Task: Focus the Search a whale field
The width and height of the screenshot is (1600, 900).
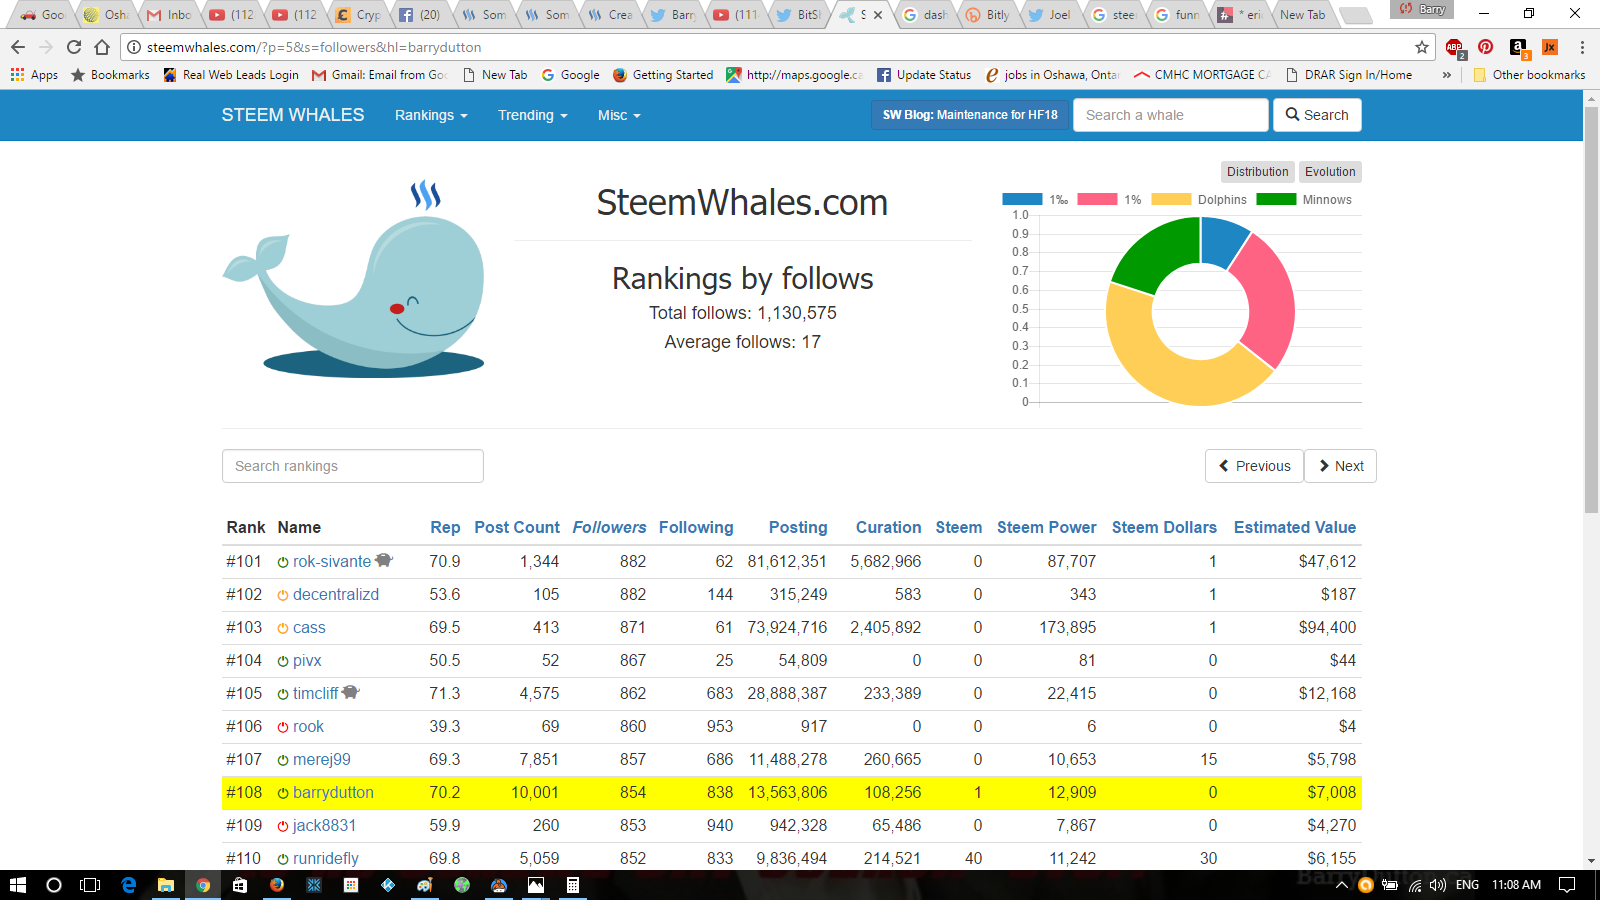Action: (1170, 115)
